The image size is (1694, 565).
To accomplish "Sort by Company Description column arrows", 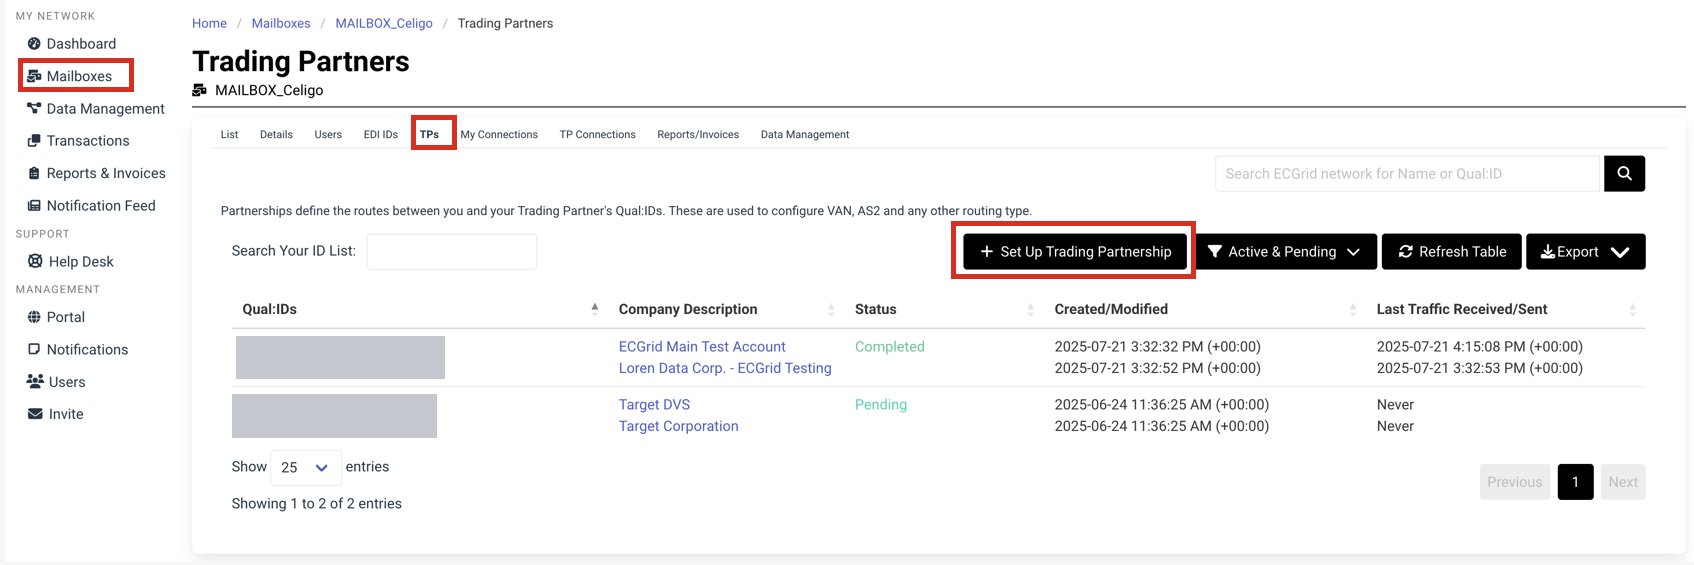I will point(831,309).
